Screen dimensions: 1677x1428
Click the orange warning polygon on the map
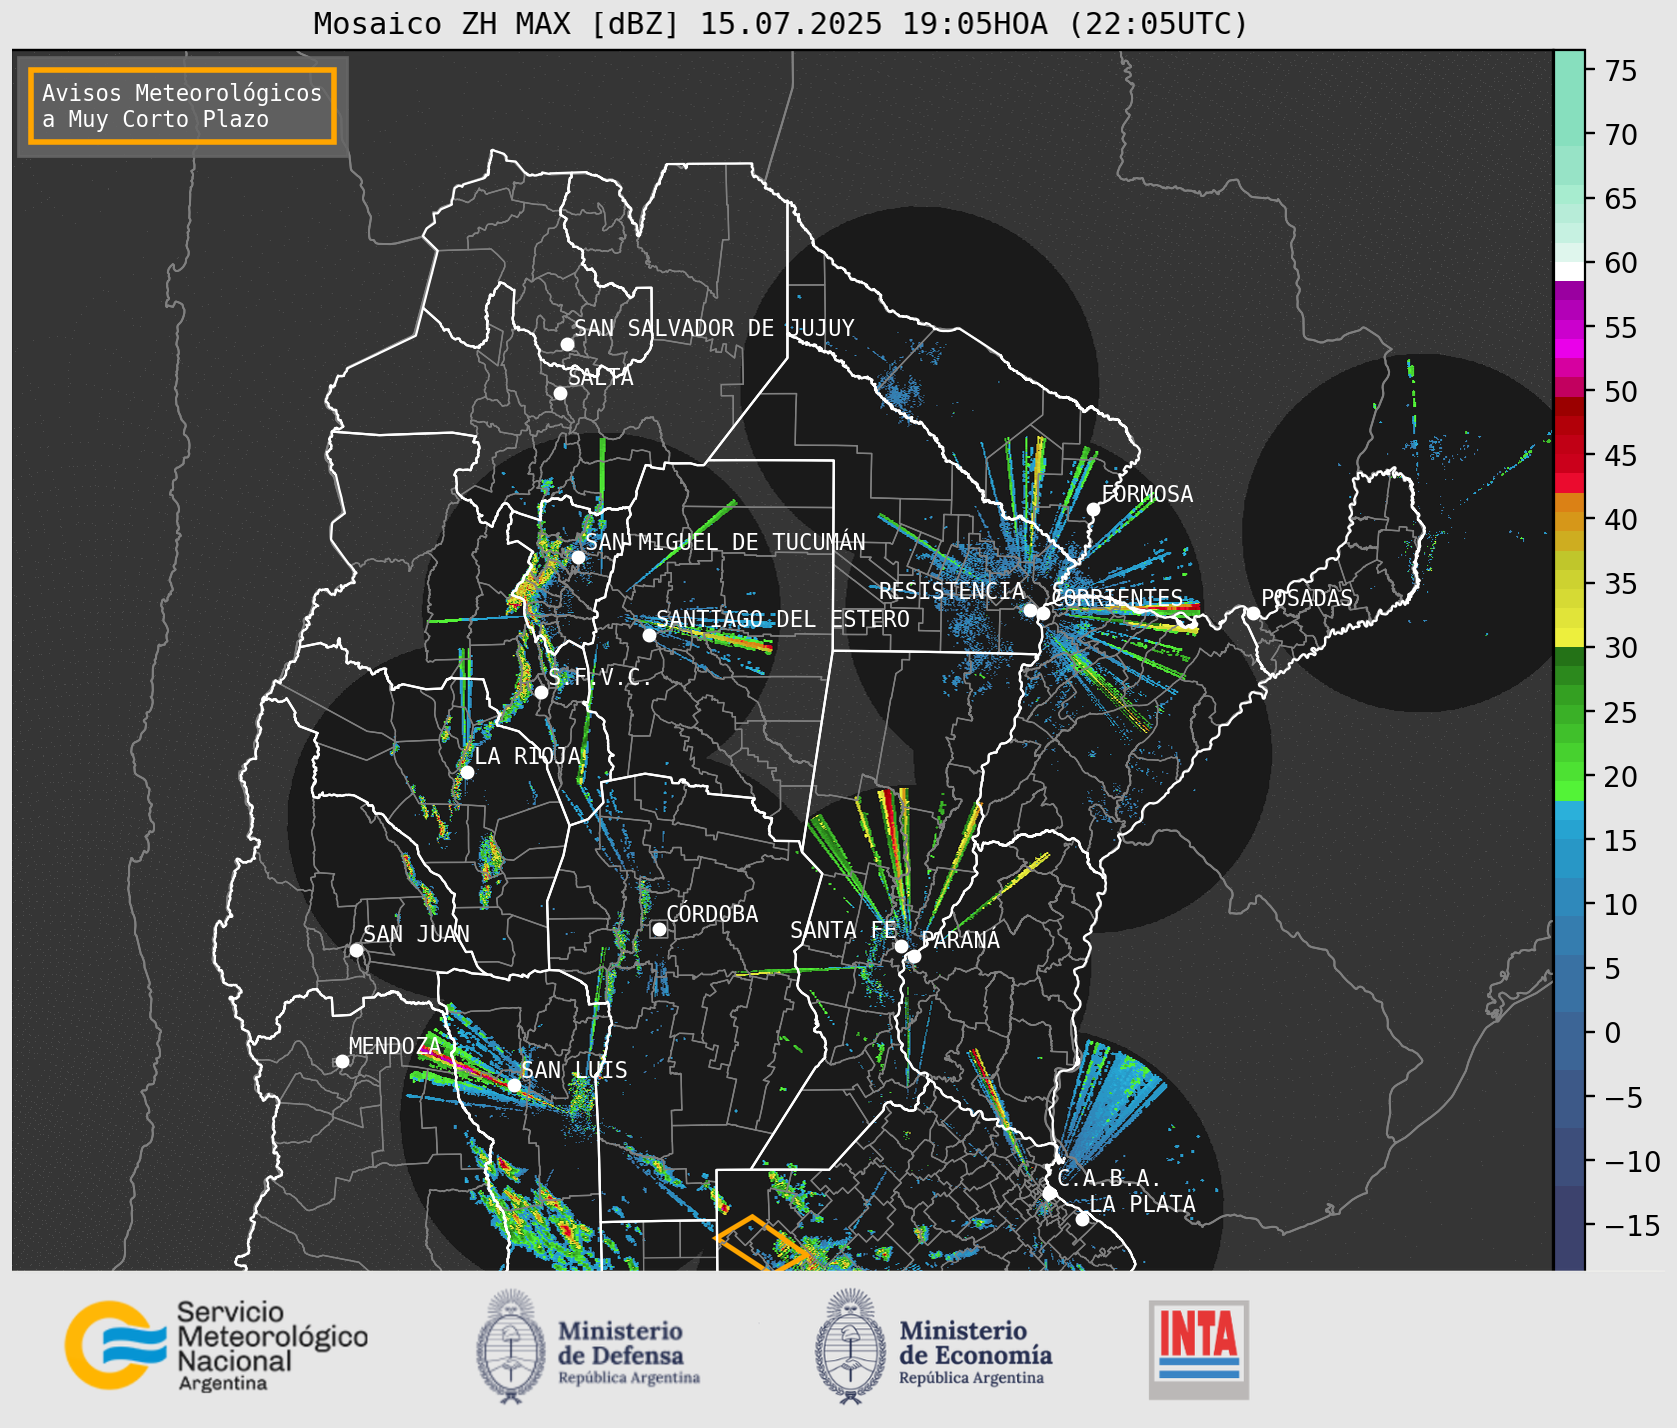click(x=762, y=1244)
